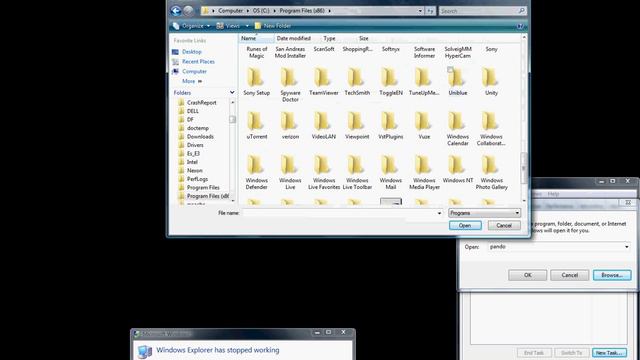Click OK in the Run dialog
Image resolution: width=640 pixels, height=360 pixels.
click(x=527, y=275)
